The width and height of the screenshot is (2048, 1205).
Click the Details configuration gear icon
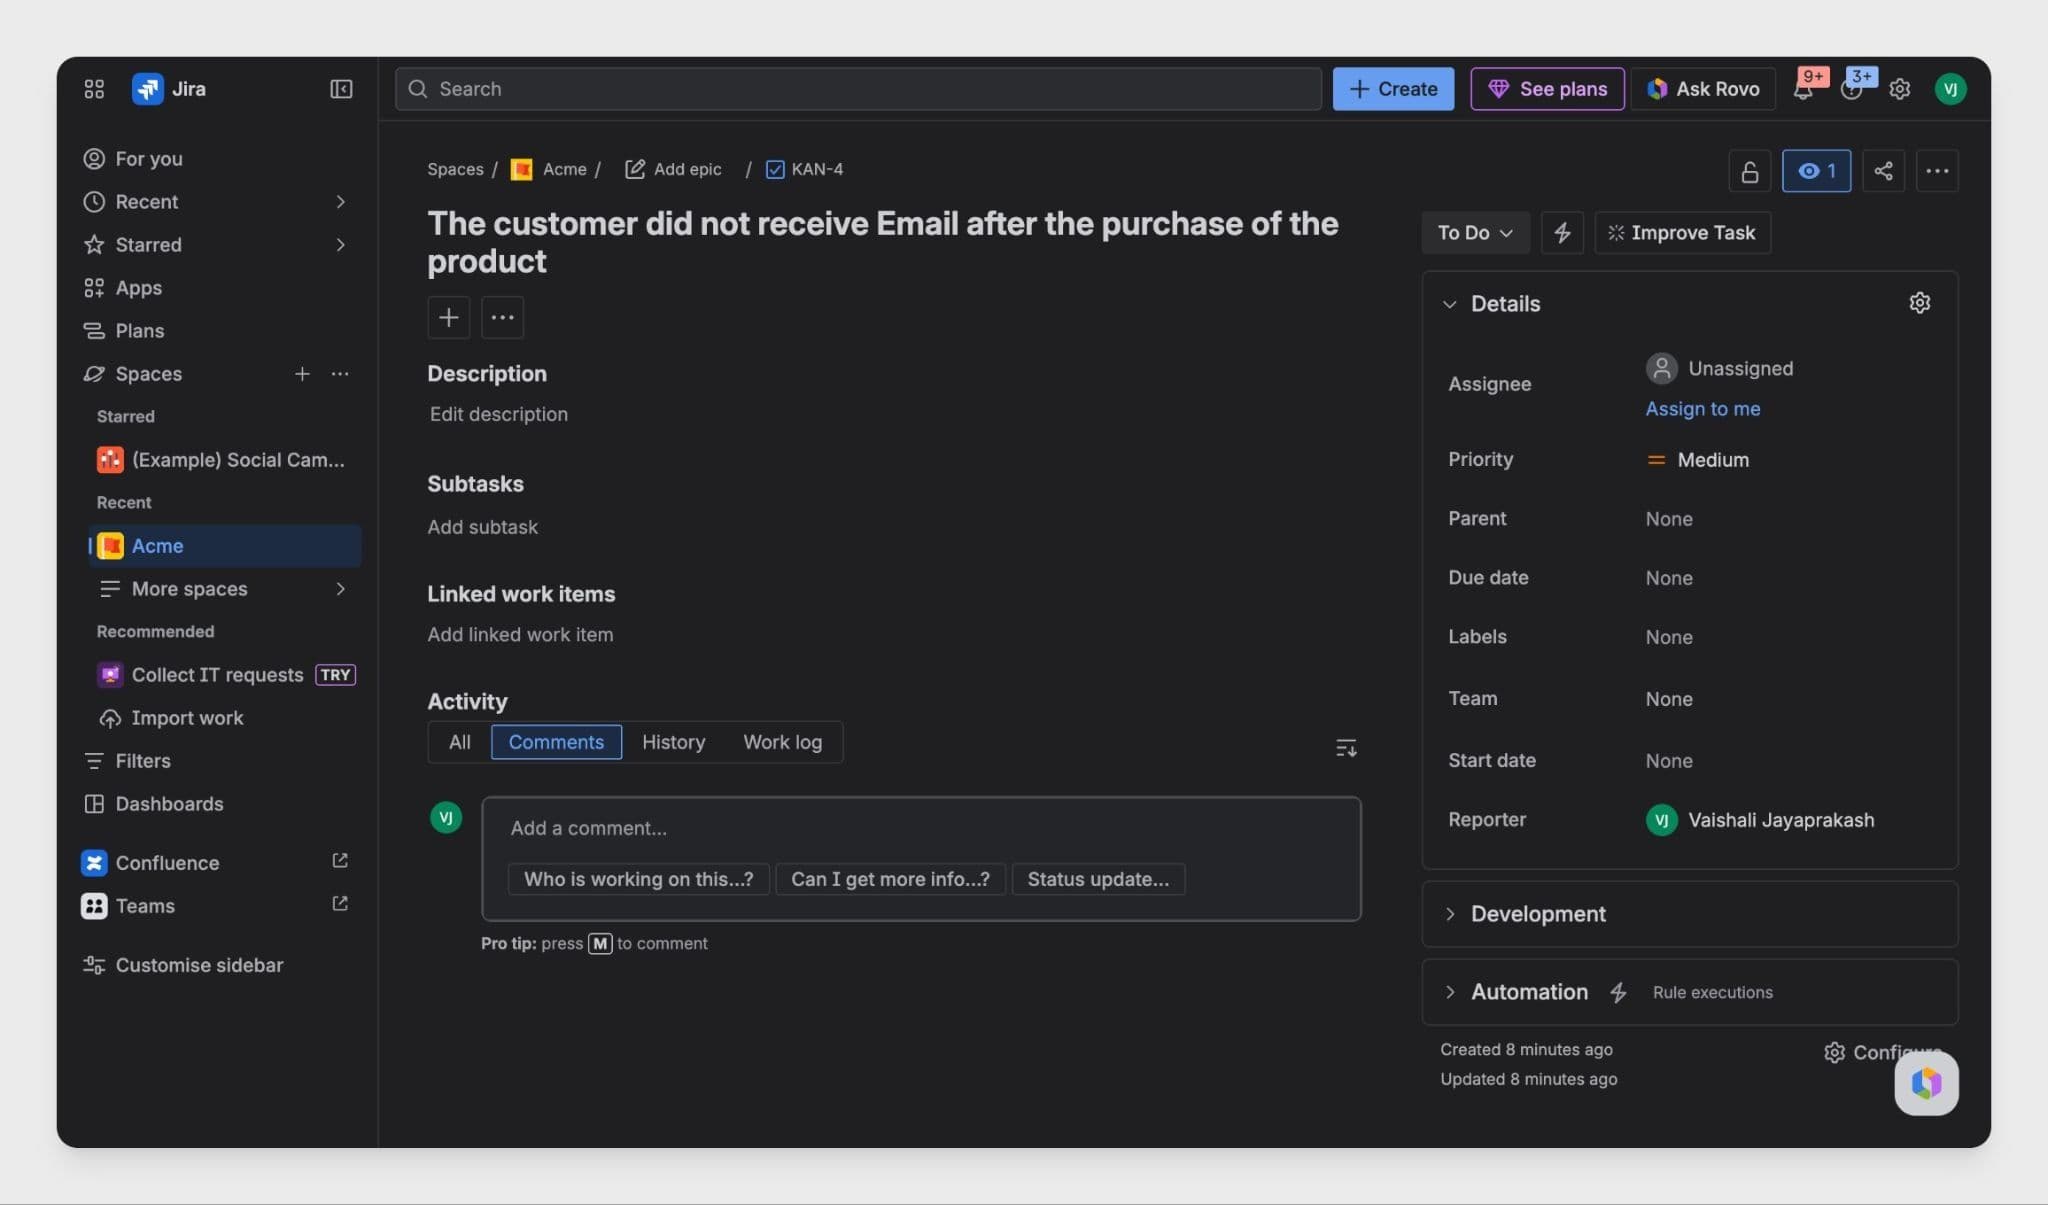(x=1919, y=303)
